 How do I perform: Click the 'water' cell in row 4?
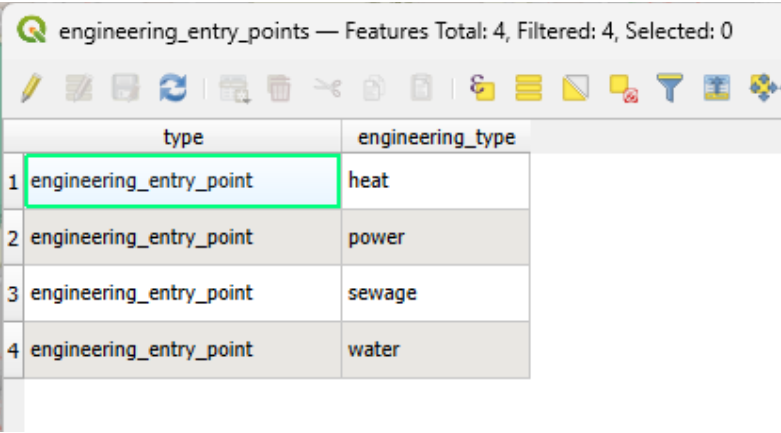point(435,350)
